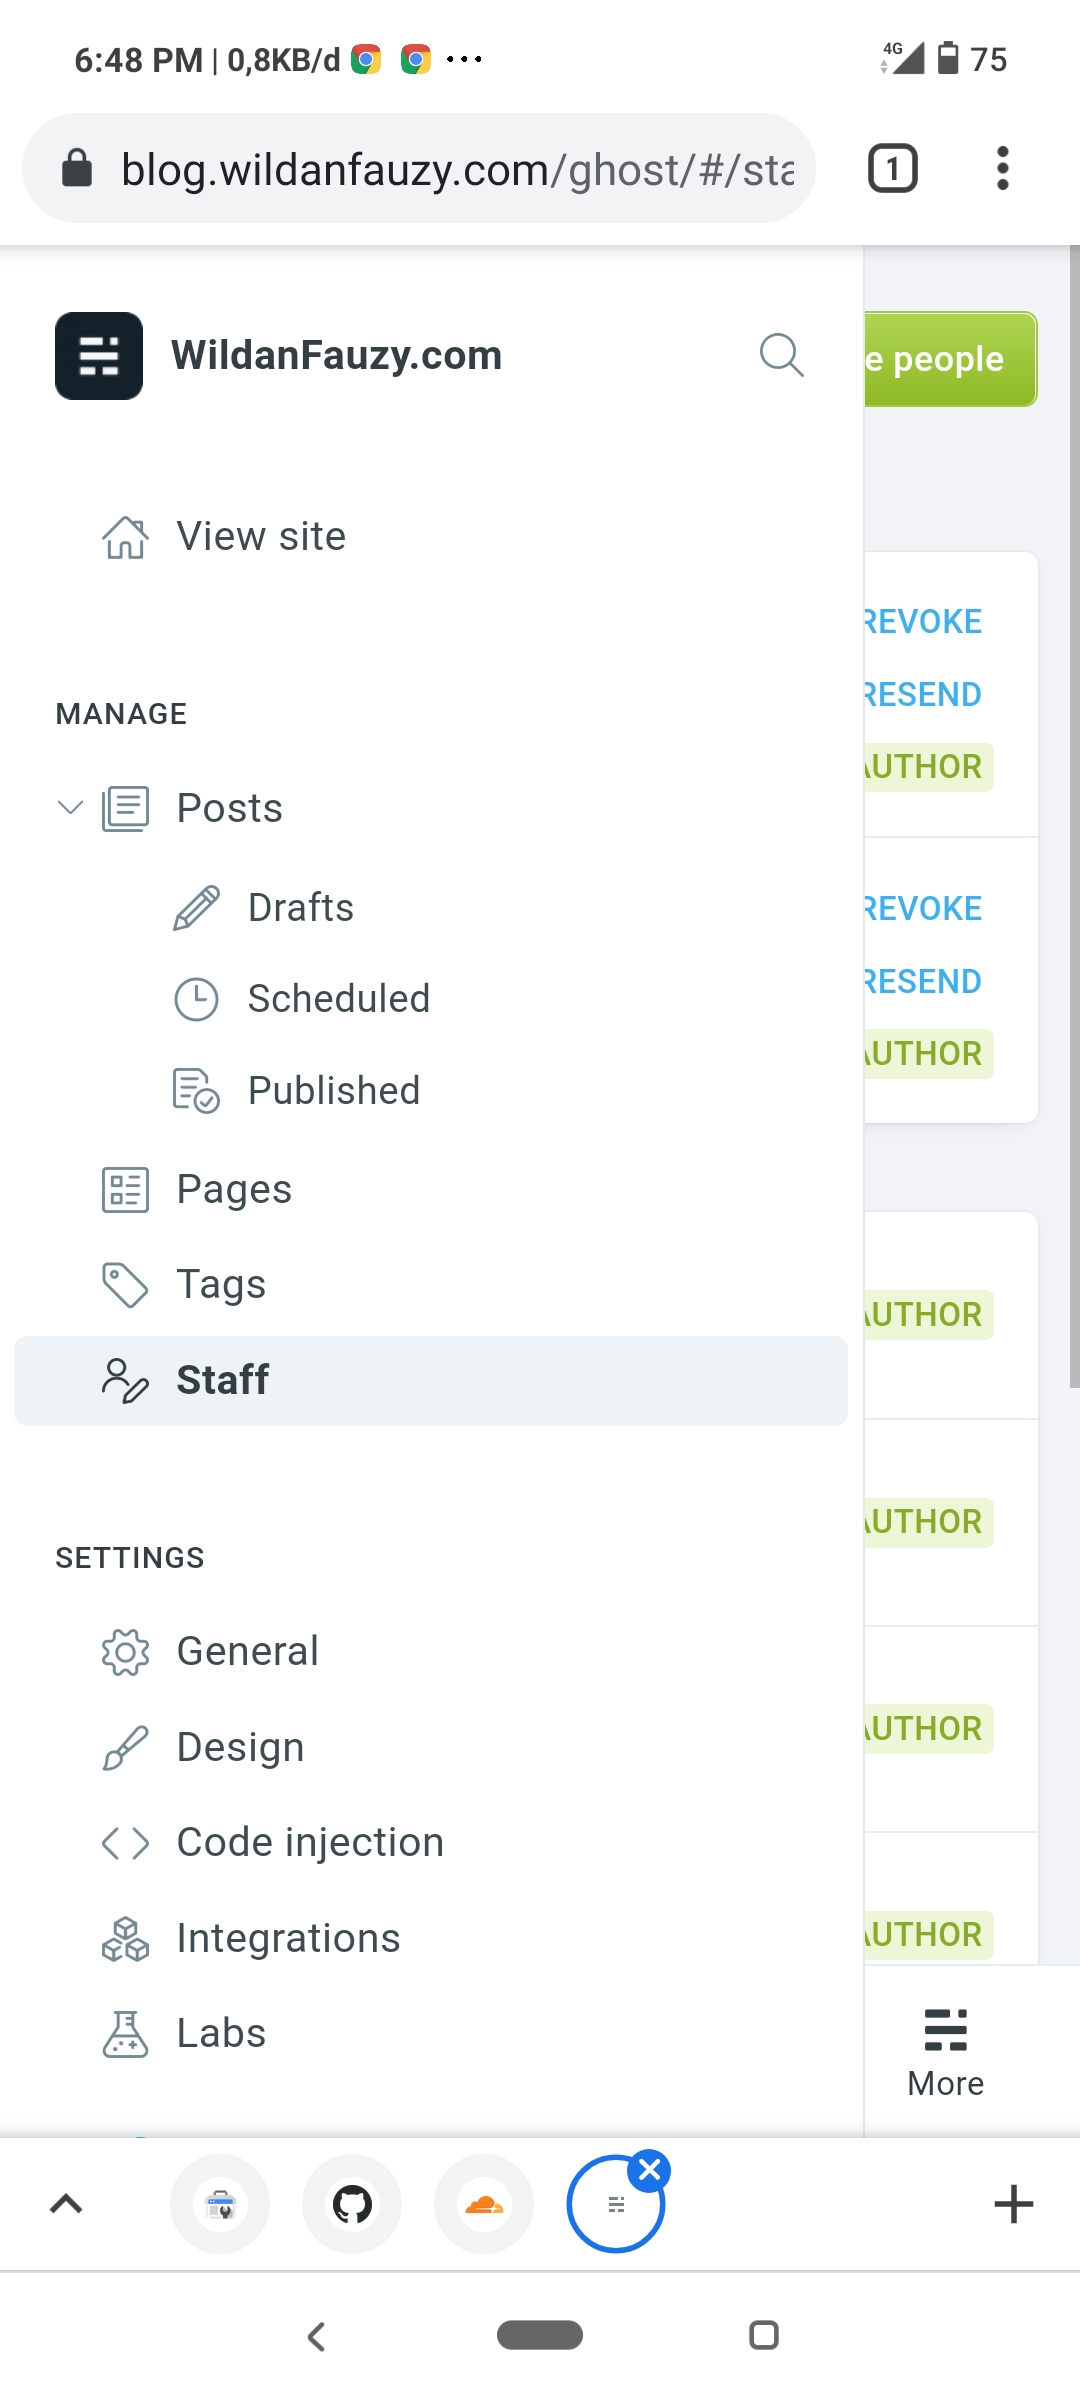The height and width of the screenshot is (2400, 1080).
Task: Open Design settings brush icon
Action: 125,1748
